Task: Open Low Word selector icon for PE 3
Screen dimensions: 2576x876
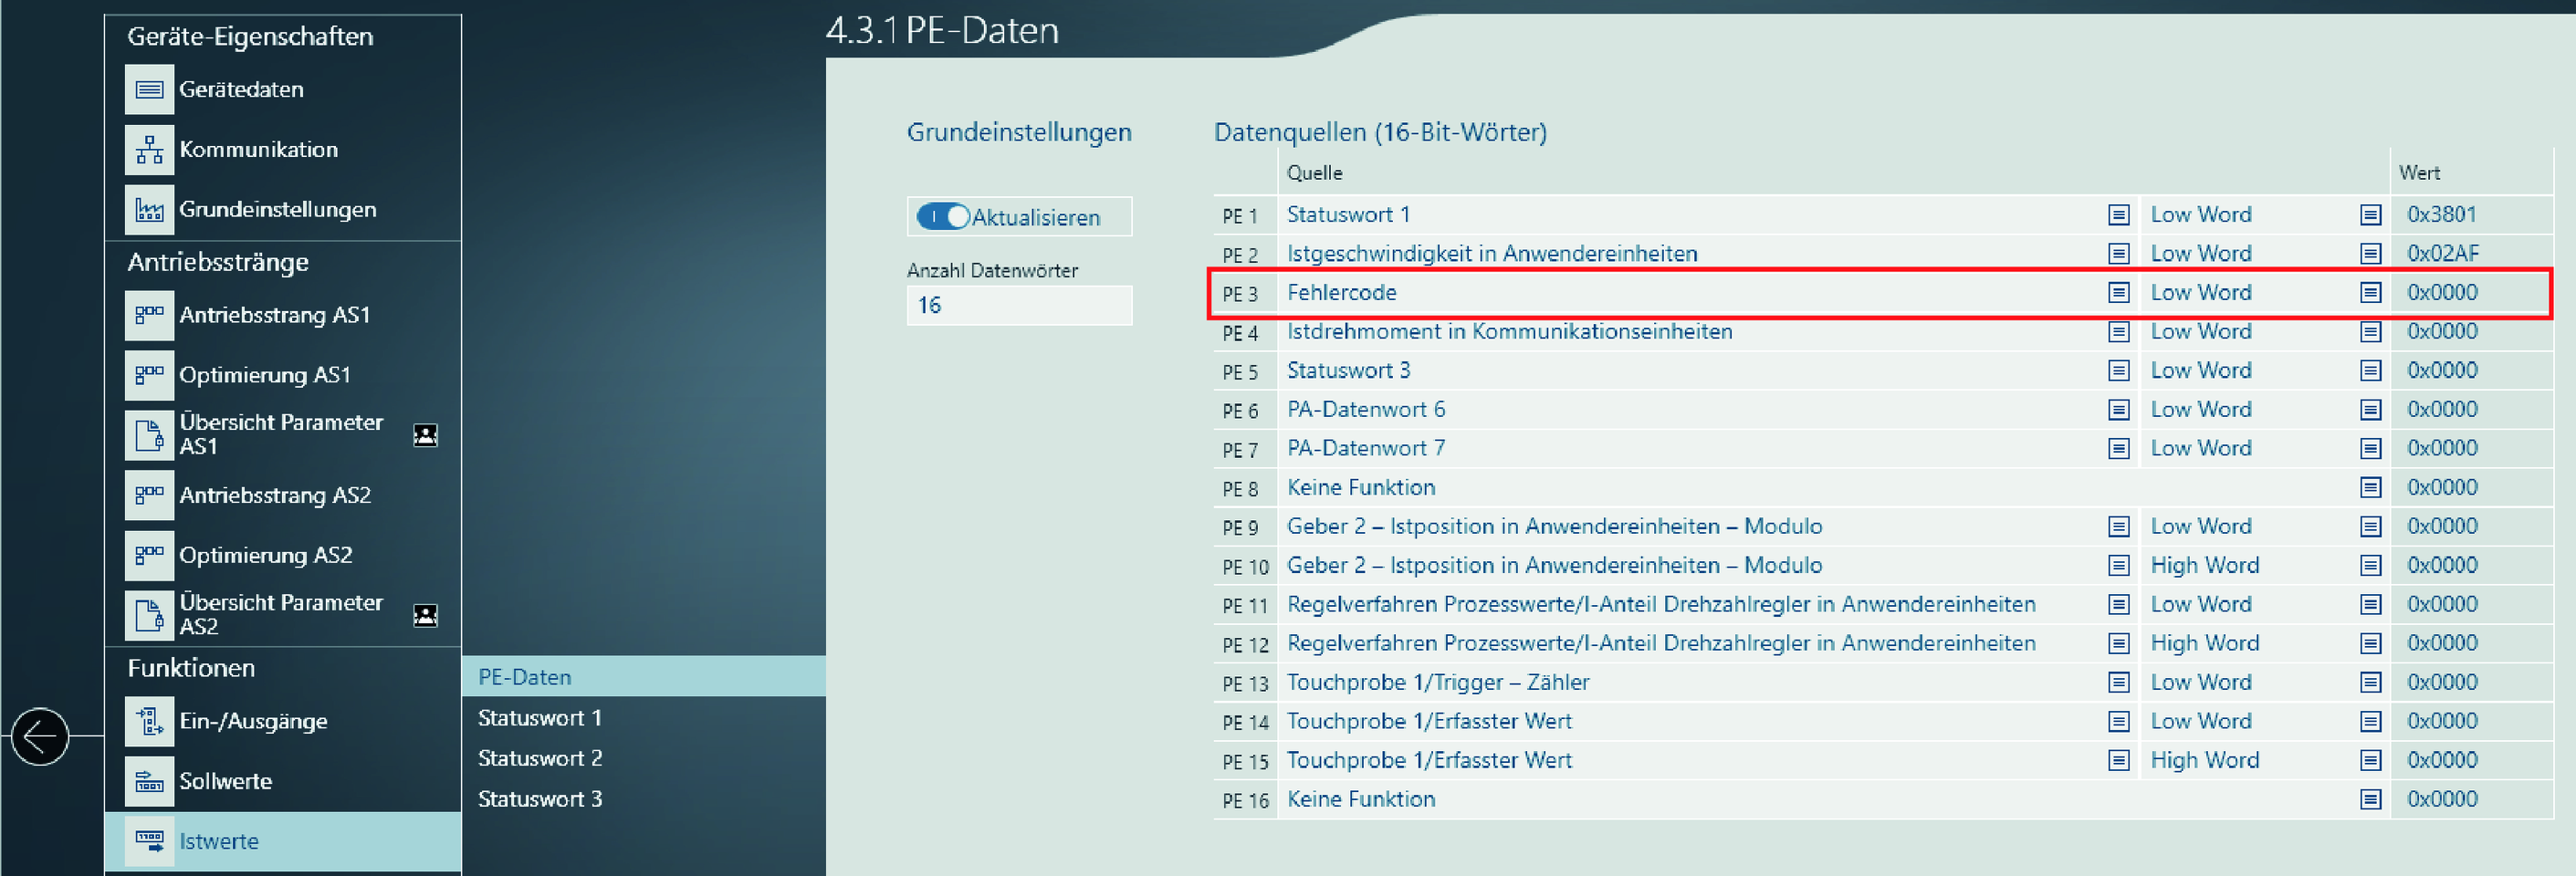Action: 2370,293
